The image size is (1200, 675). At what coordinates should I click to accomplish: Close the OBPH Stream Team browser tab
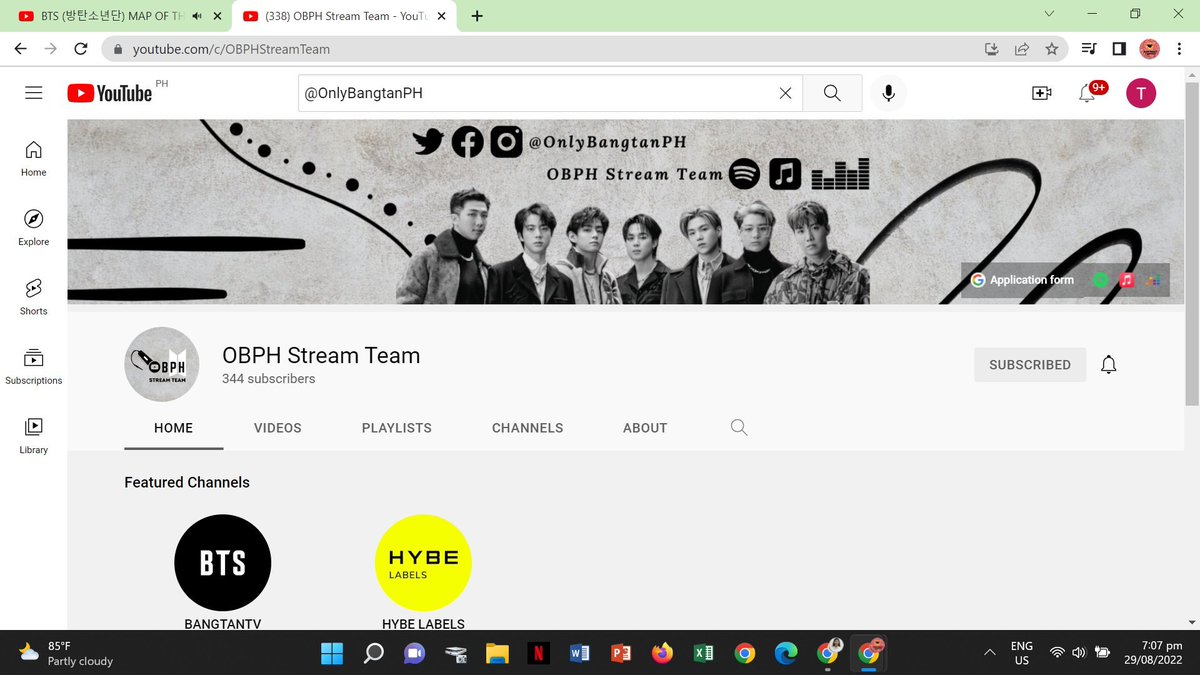pos(441,16)
